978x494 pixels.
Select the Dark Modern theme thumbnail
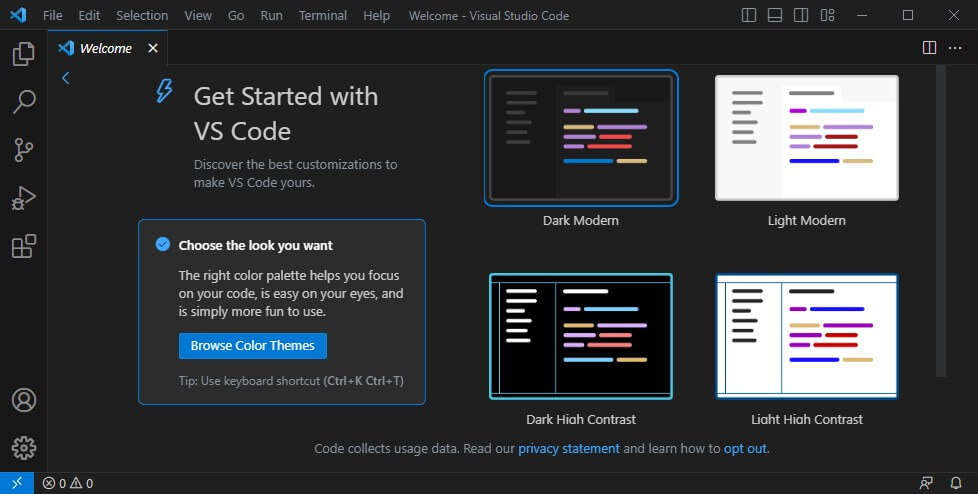[581, 138]
